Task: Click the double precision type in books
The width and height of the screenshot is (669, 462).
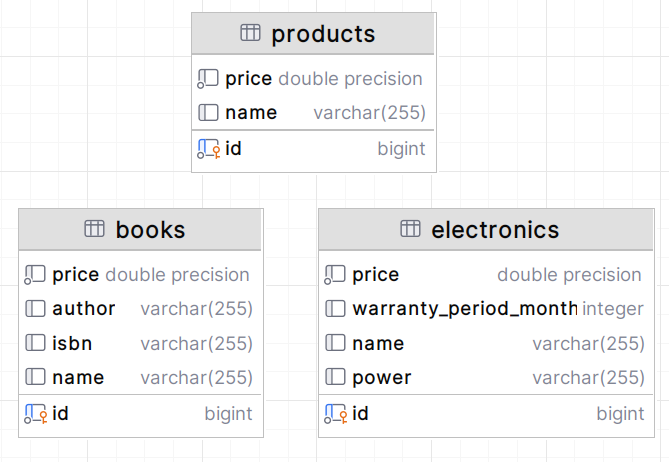Action: pos(177,275)
